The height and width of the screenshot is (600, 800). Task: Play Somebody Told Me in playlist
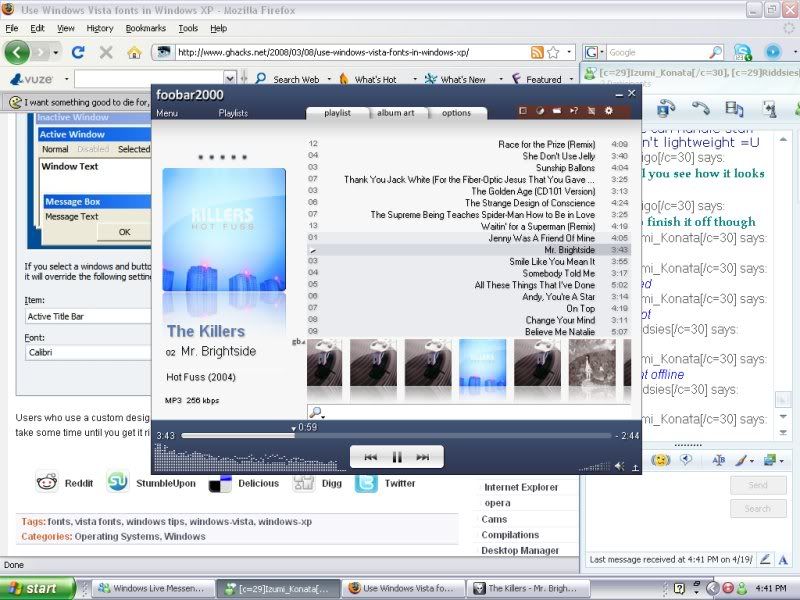click(x=468, y=273)
